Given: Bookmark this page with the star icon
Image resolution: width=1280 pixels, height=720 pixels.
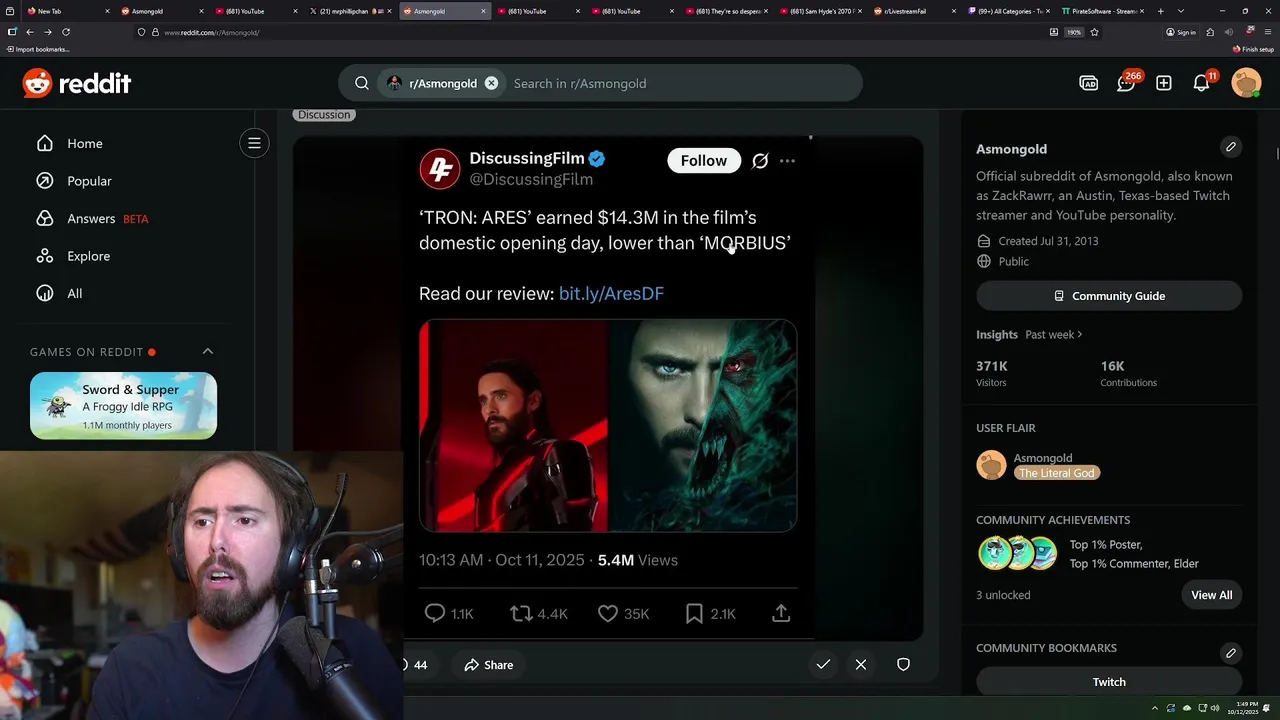Looking at the screenshot, I should [x=1094, y=32].
